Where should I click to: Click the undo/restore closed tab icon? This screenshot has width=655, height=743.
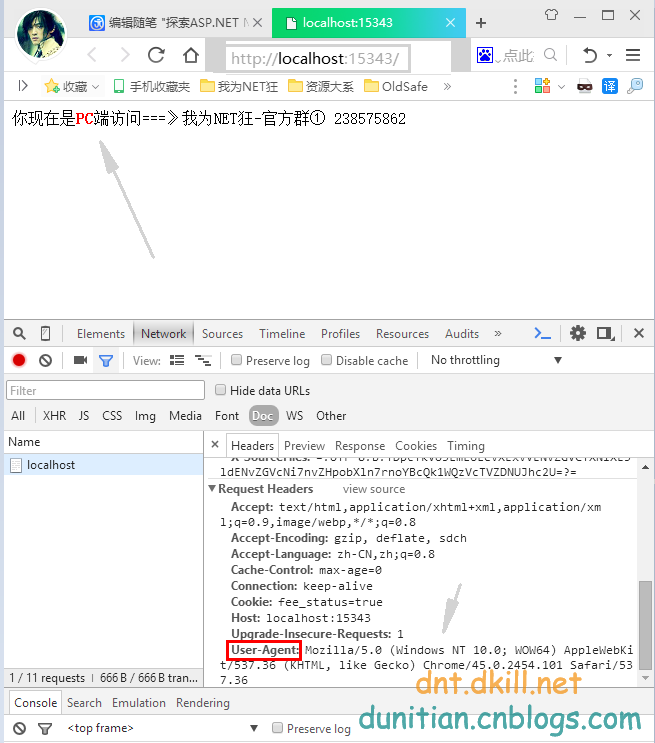590,55
